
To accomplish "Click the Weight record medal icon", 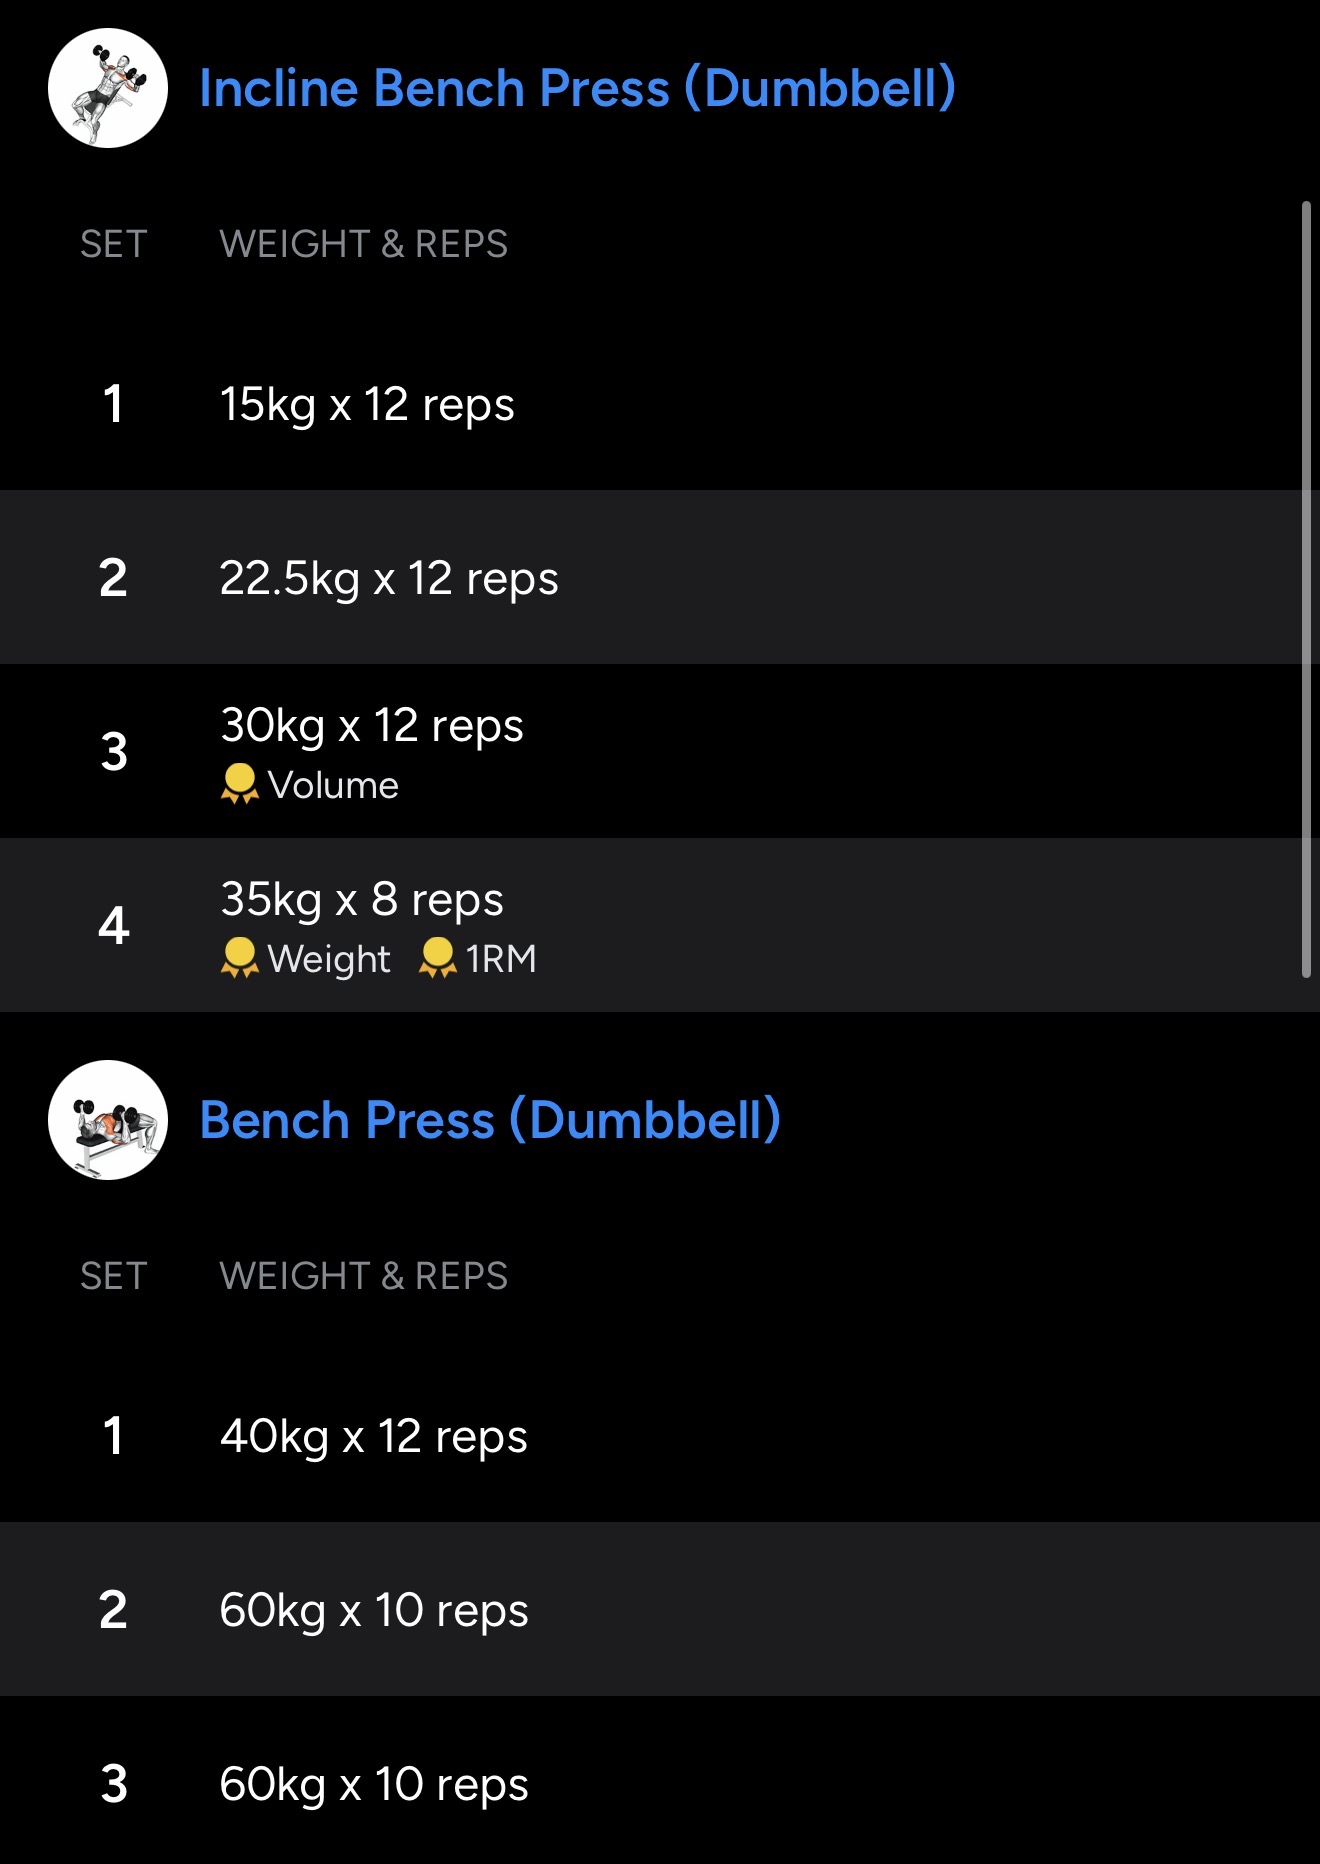I will point(239,958).
